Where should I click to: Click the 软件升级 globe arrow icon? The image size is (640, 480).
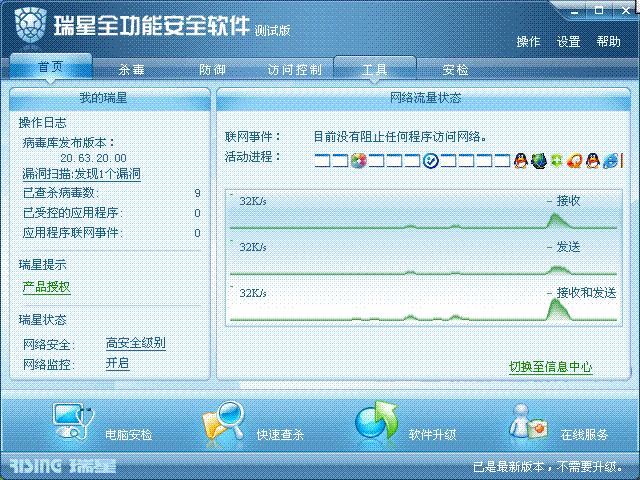coord(376,420)
